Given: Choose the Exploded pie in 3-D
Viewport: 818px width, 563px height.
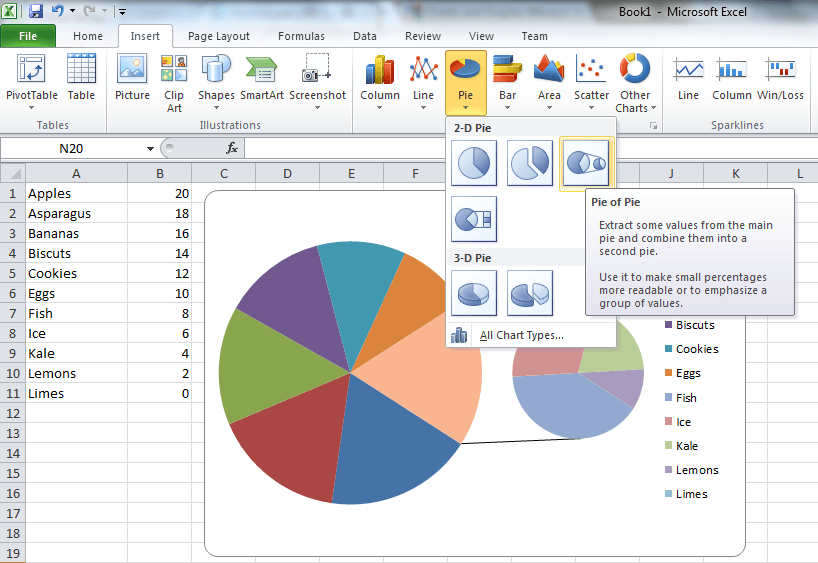Looking at the screenshot, I should (530, 293).
